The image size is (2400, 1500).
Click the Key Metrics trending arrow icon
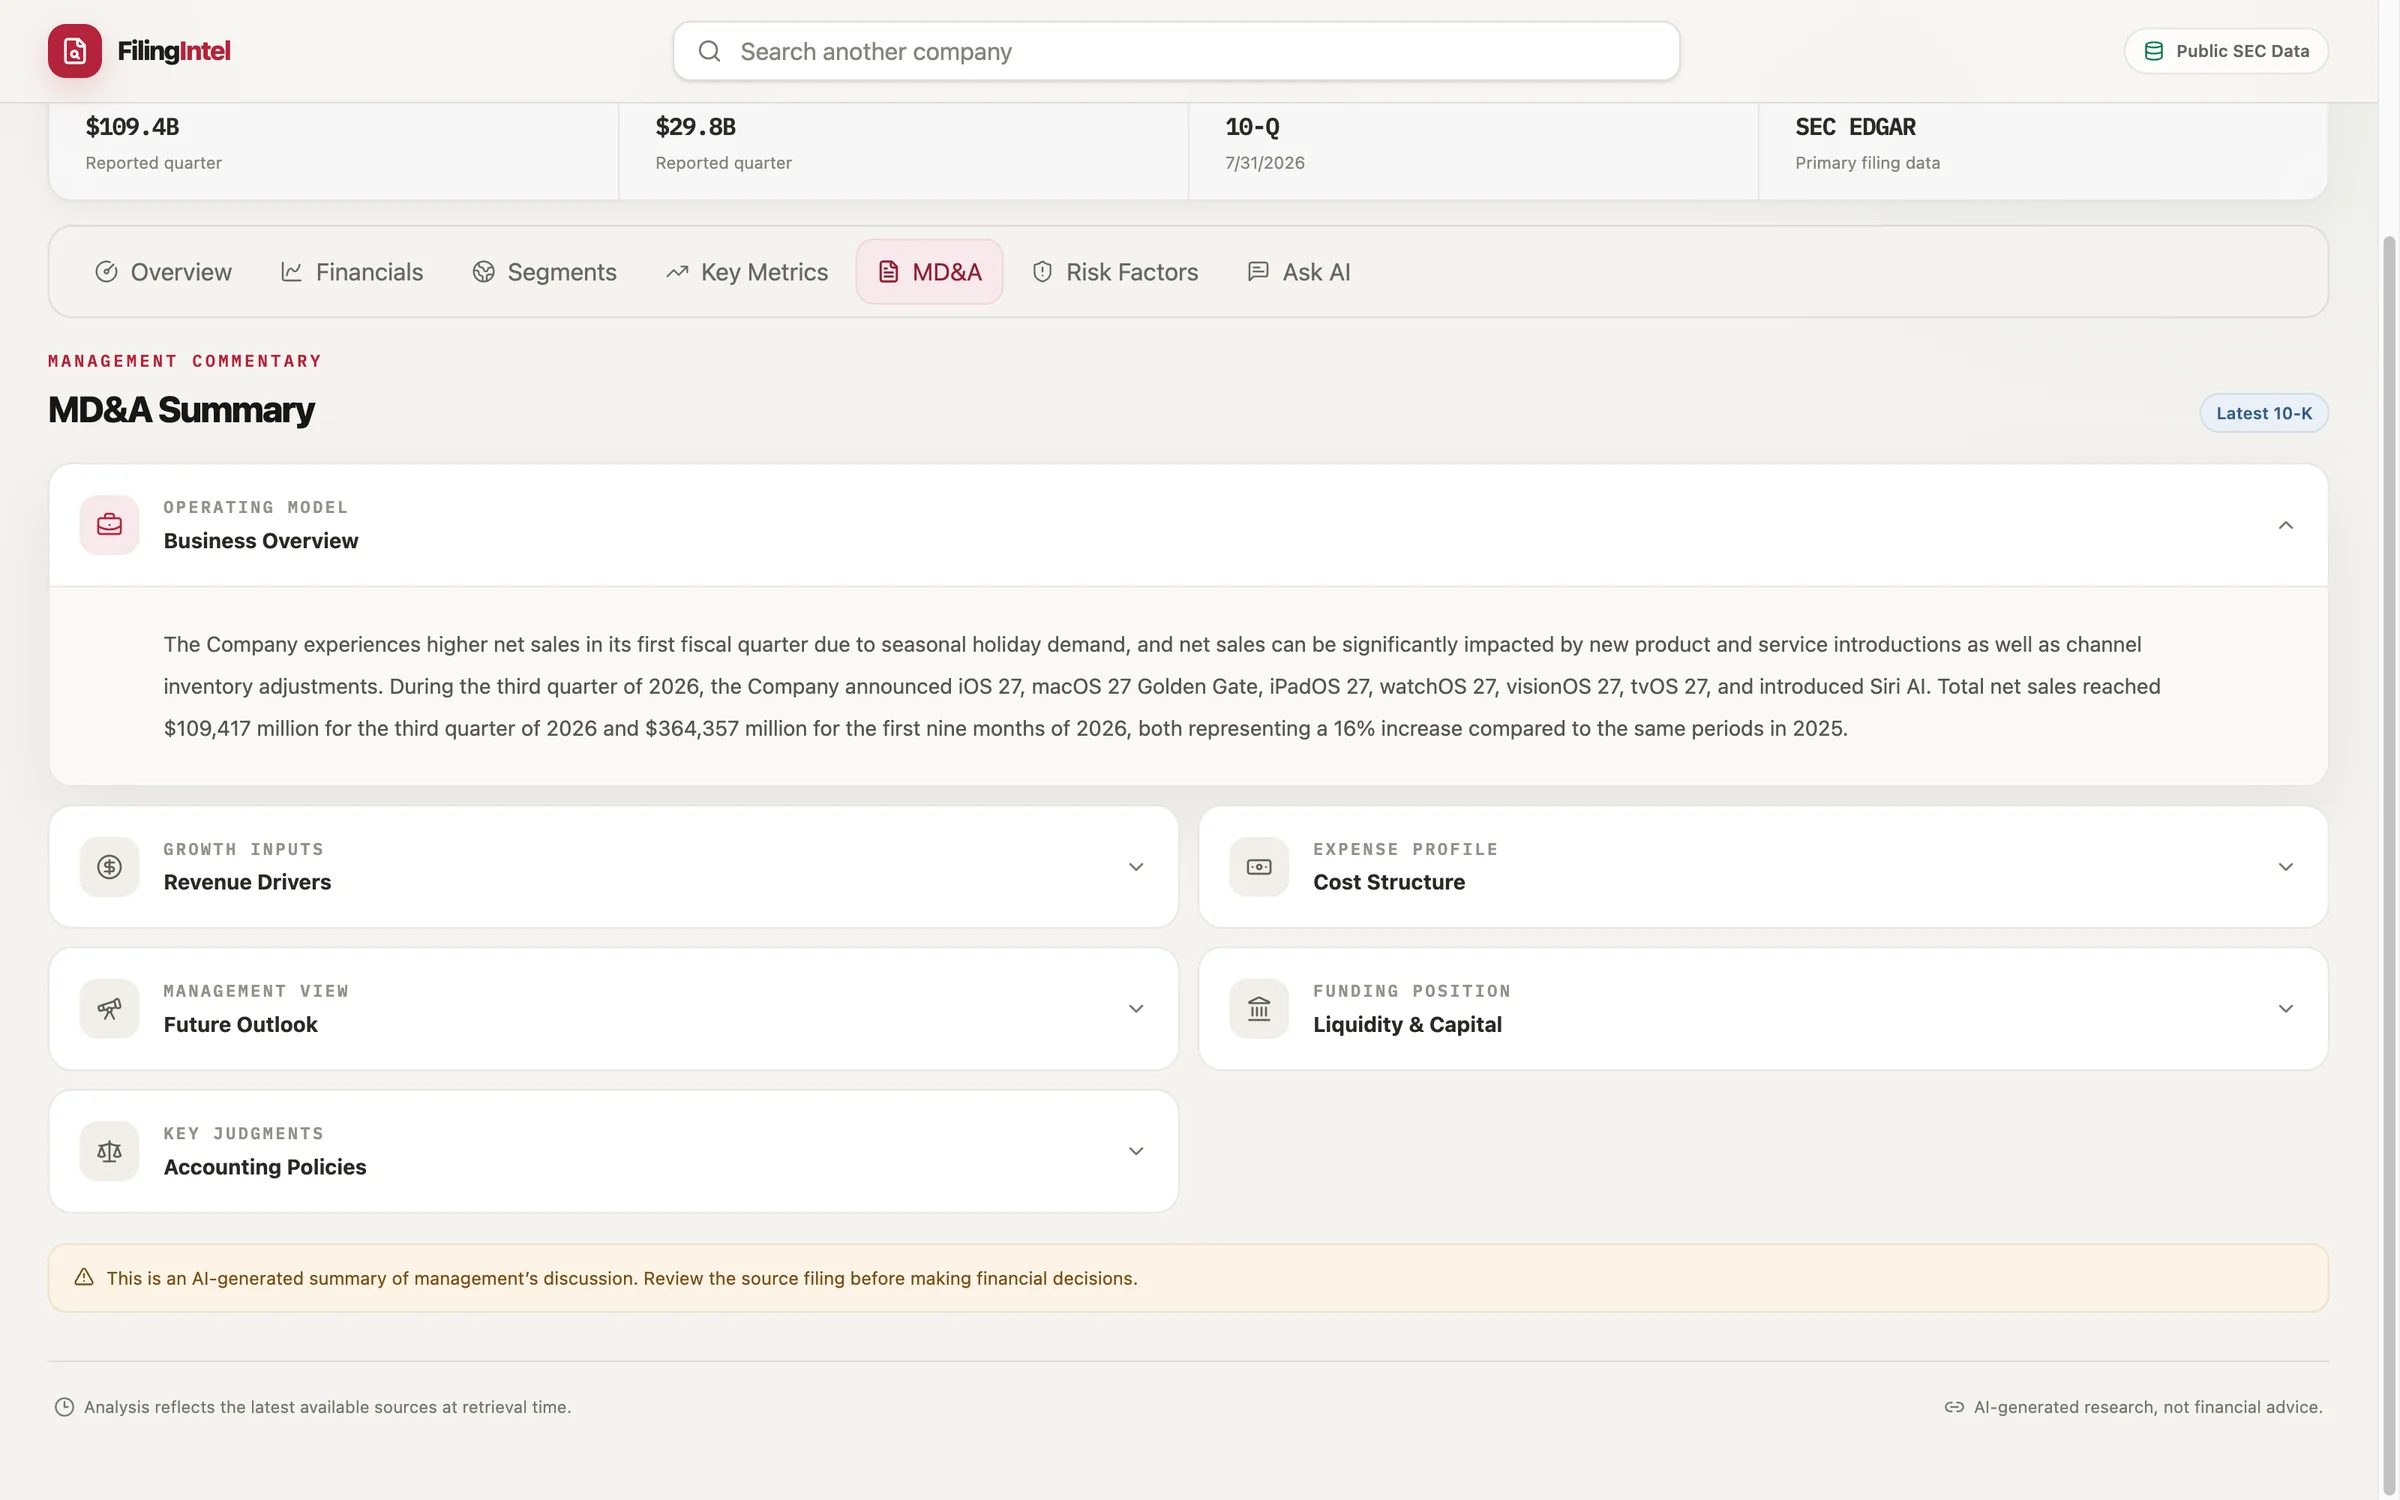point(677,272)
